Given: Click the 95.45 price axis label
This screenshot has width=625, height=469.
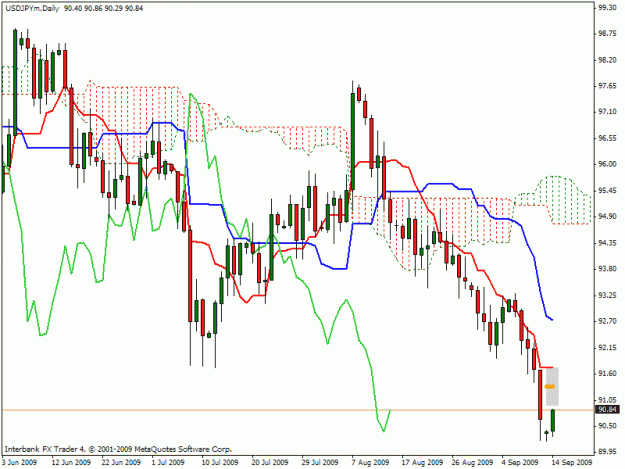Looking at the screenshot, I should coord(607,190).
